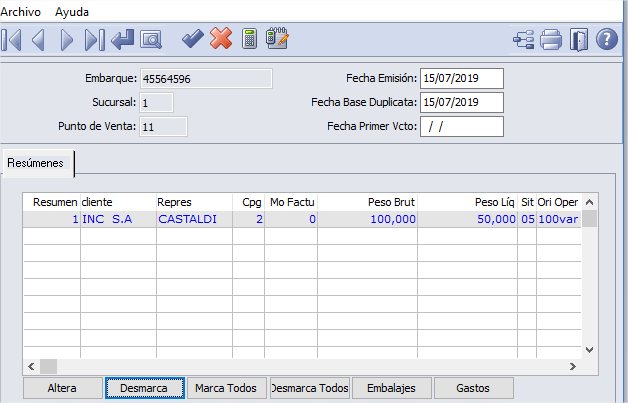Select the INC S.A client cell

pos(119,219)
